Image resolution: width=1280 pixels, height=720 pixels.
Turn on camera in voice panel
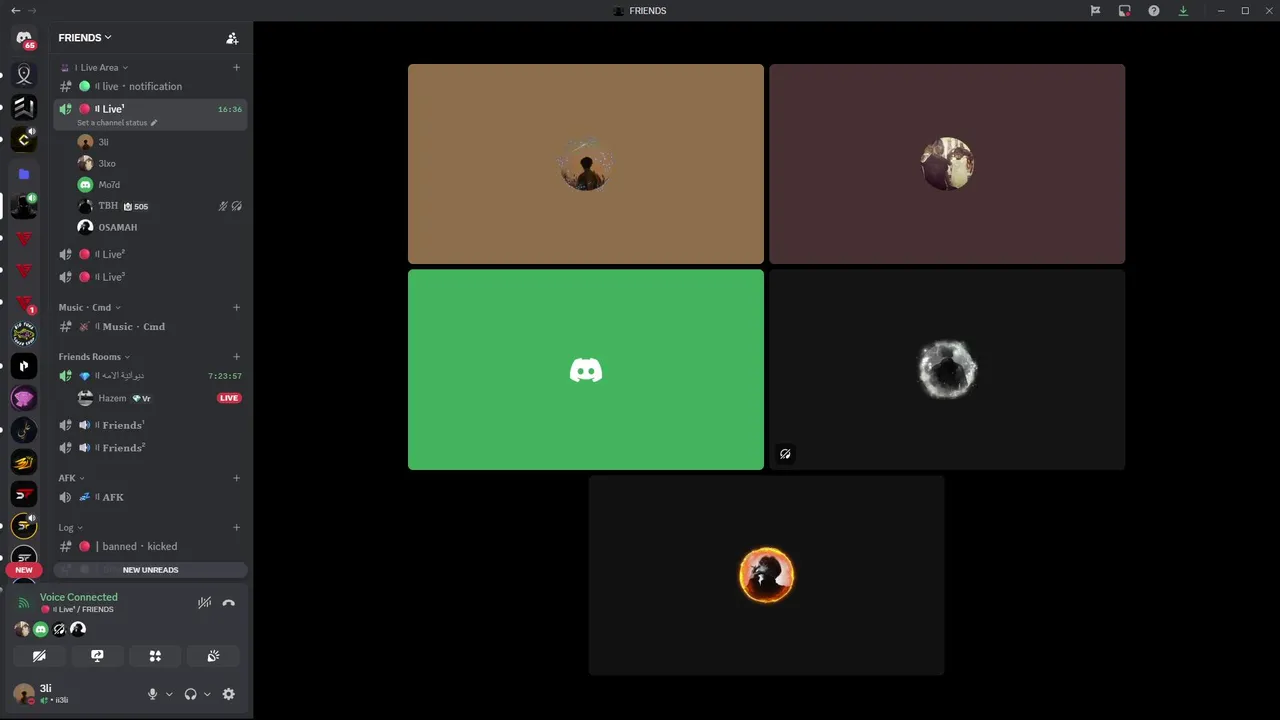pyautogui.click(x=39, y=656)
